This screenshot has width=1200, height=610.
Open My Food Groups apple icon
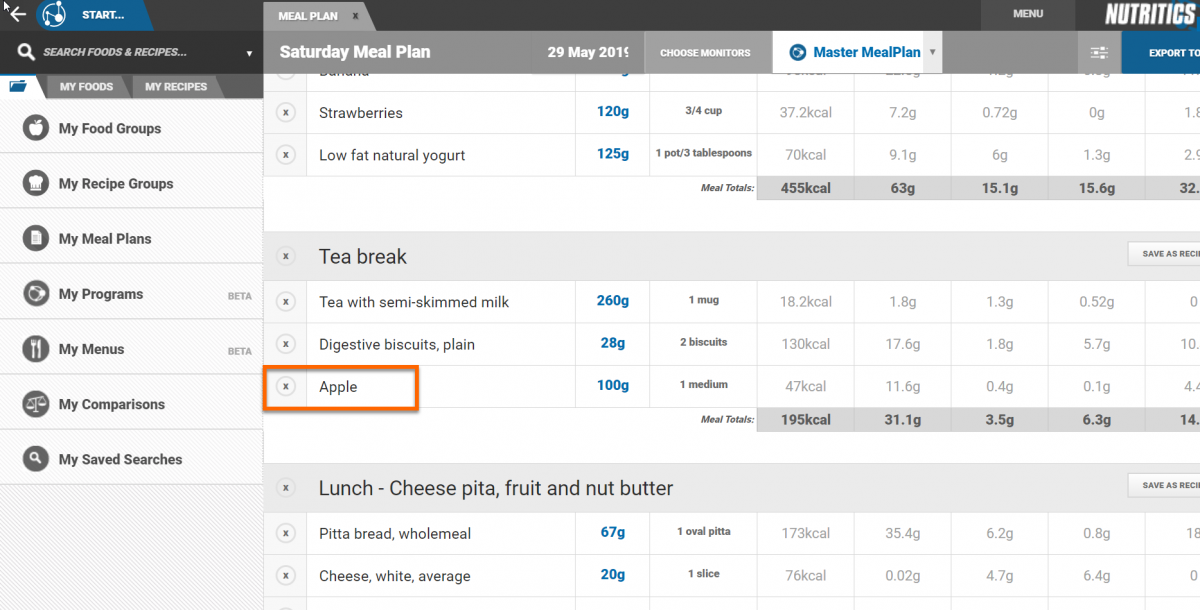click(36, 128)
